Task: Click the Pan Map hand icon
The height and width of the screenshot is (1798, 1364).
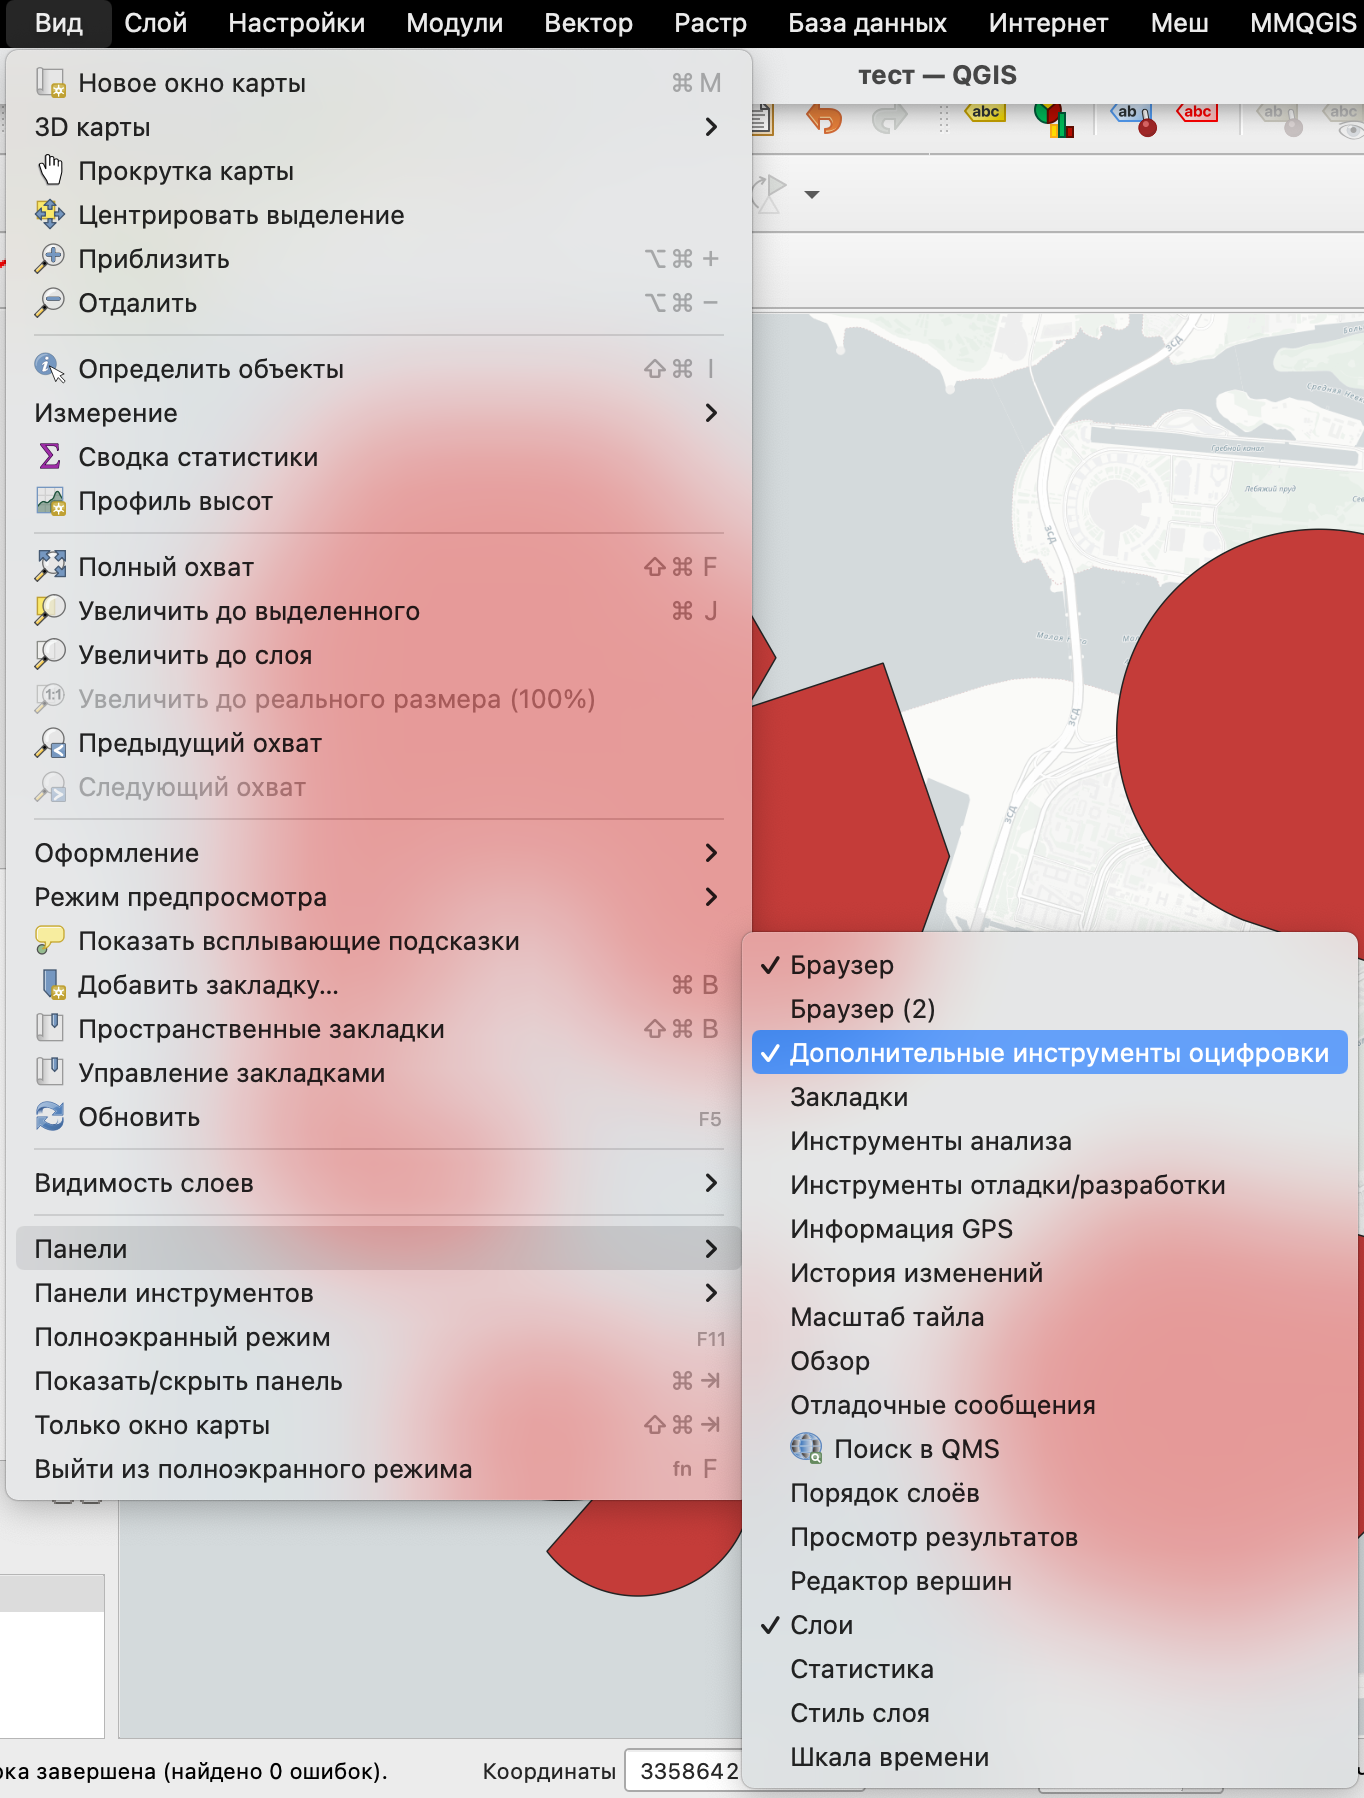Action: [x=50, y=171]
